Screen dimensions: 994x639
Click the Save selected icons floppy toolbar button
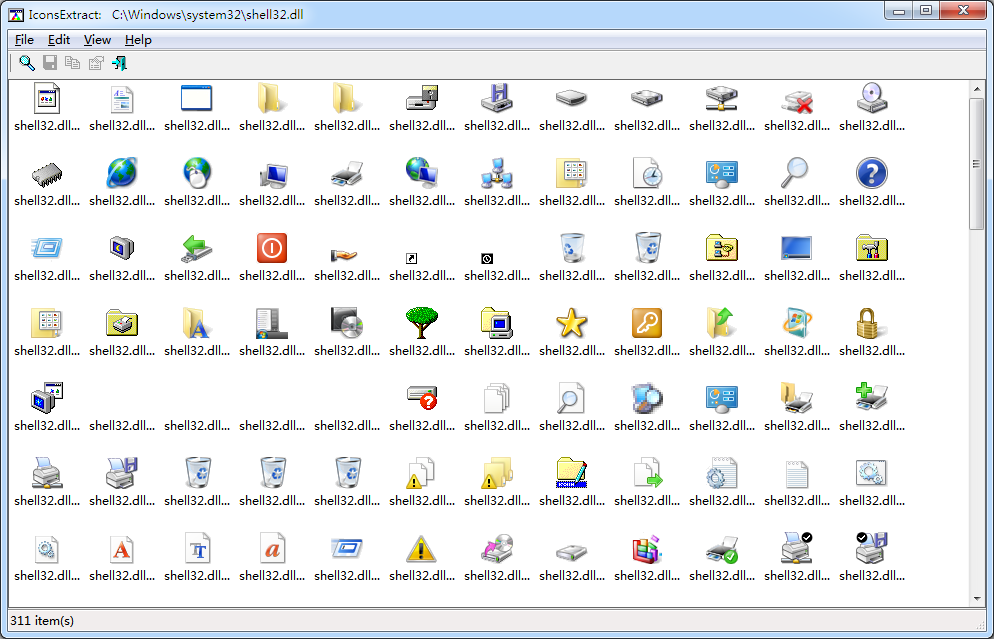[x=50, y=63]
